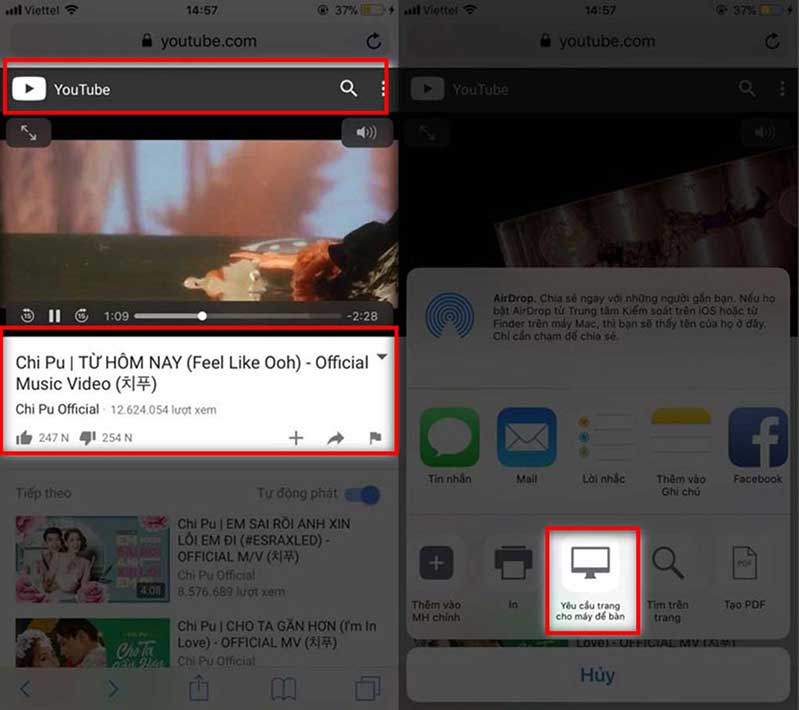This screenshot has height=710, width=799.
Task: Go forward with Safari forward arrow
Action: coord(113,689)
